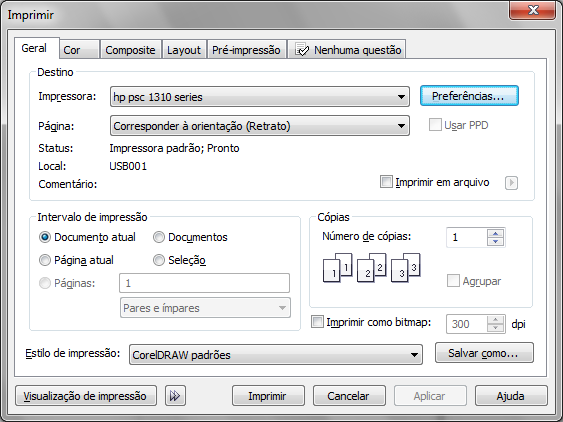Toggle Imprimir como bitmap checkbox
563x422 pixels.
317,322
